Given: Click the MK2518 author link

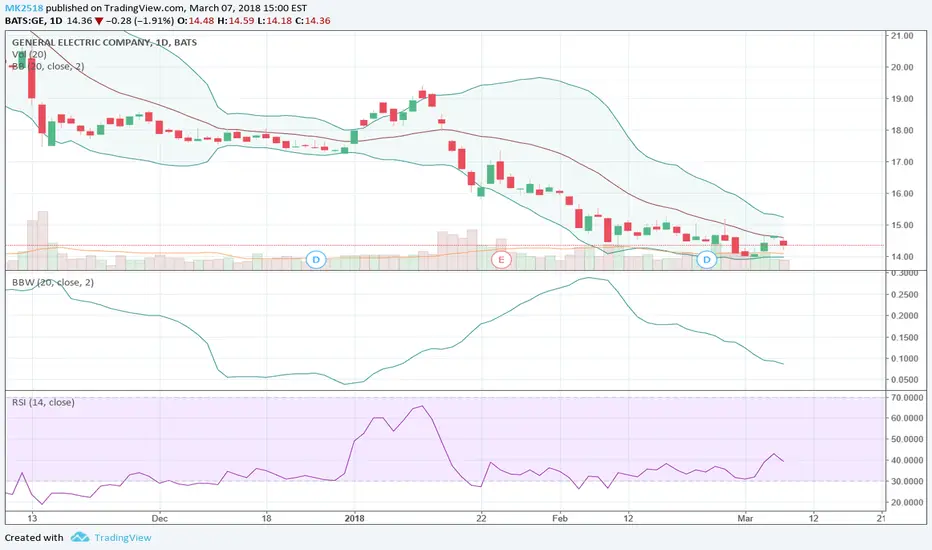Looking at the screenshot, I should pos(24,8).
